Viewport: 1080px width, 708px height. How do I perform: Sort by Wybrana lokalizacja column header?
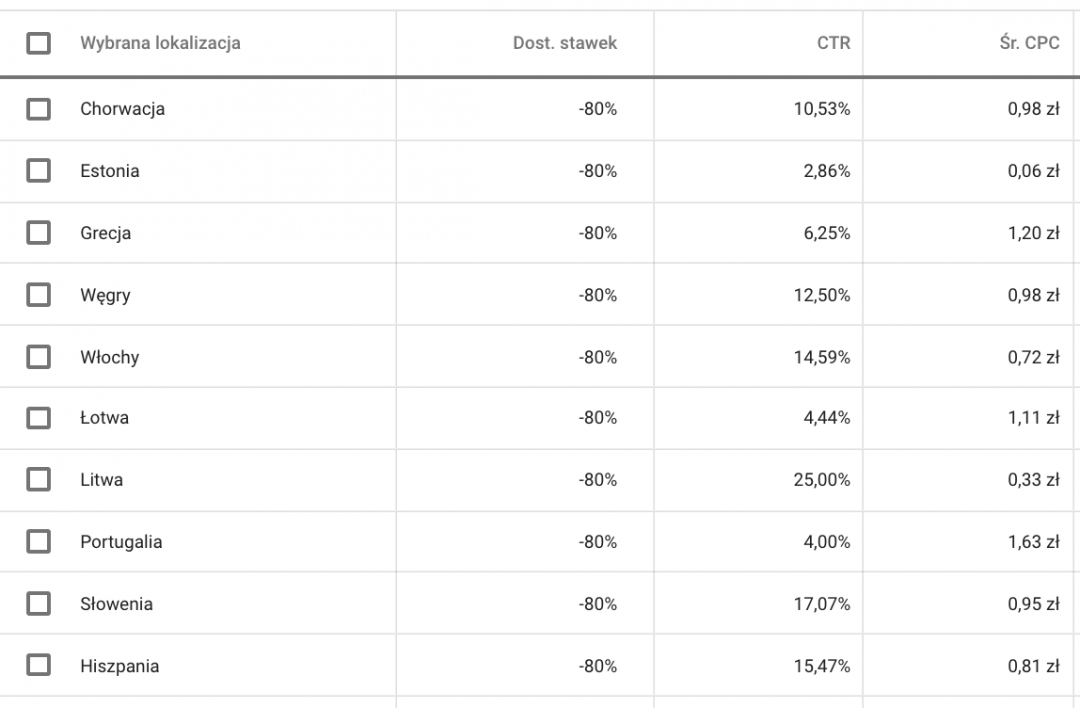tap(160, 43)
